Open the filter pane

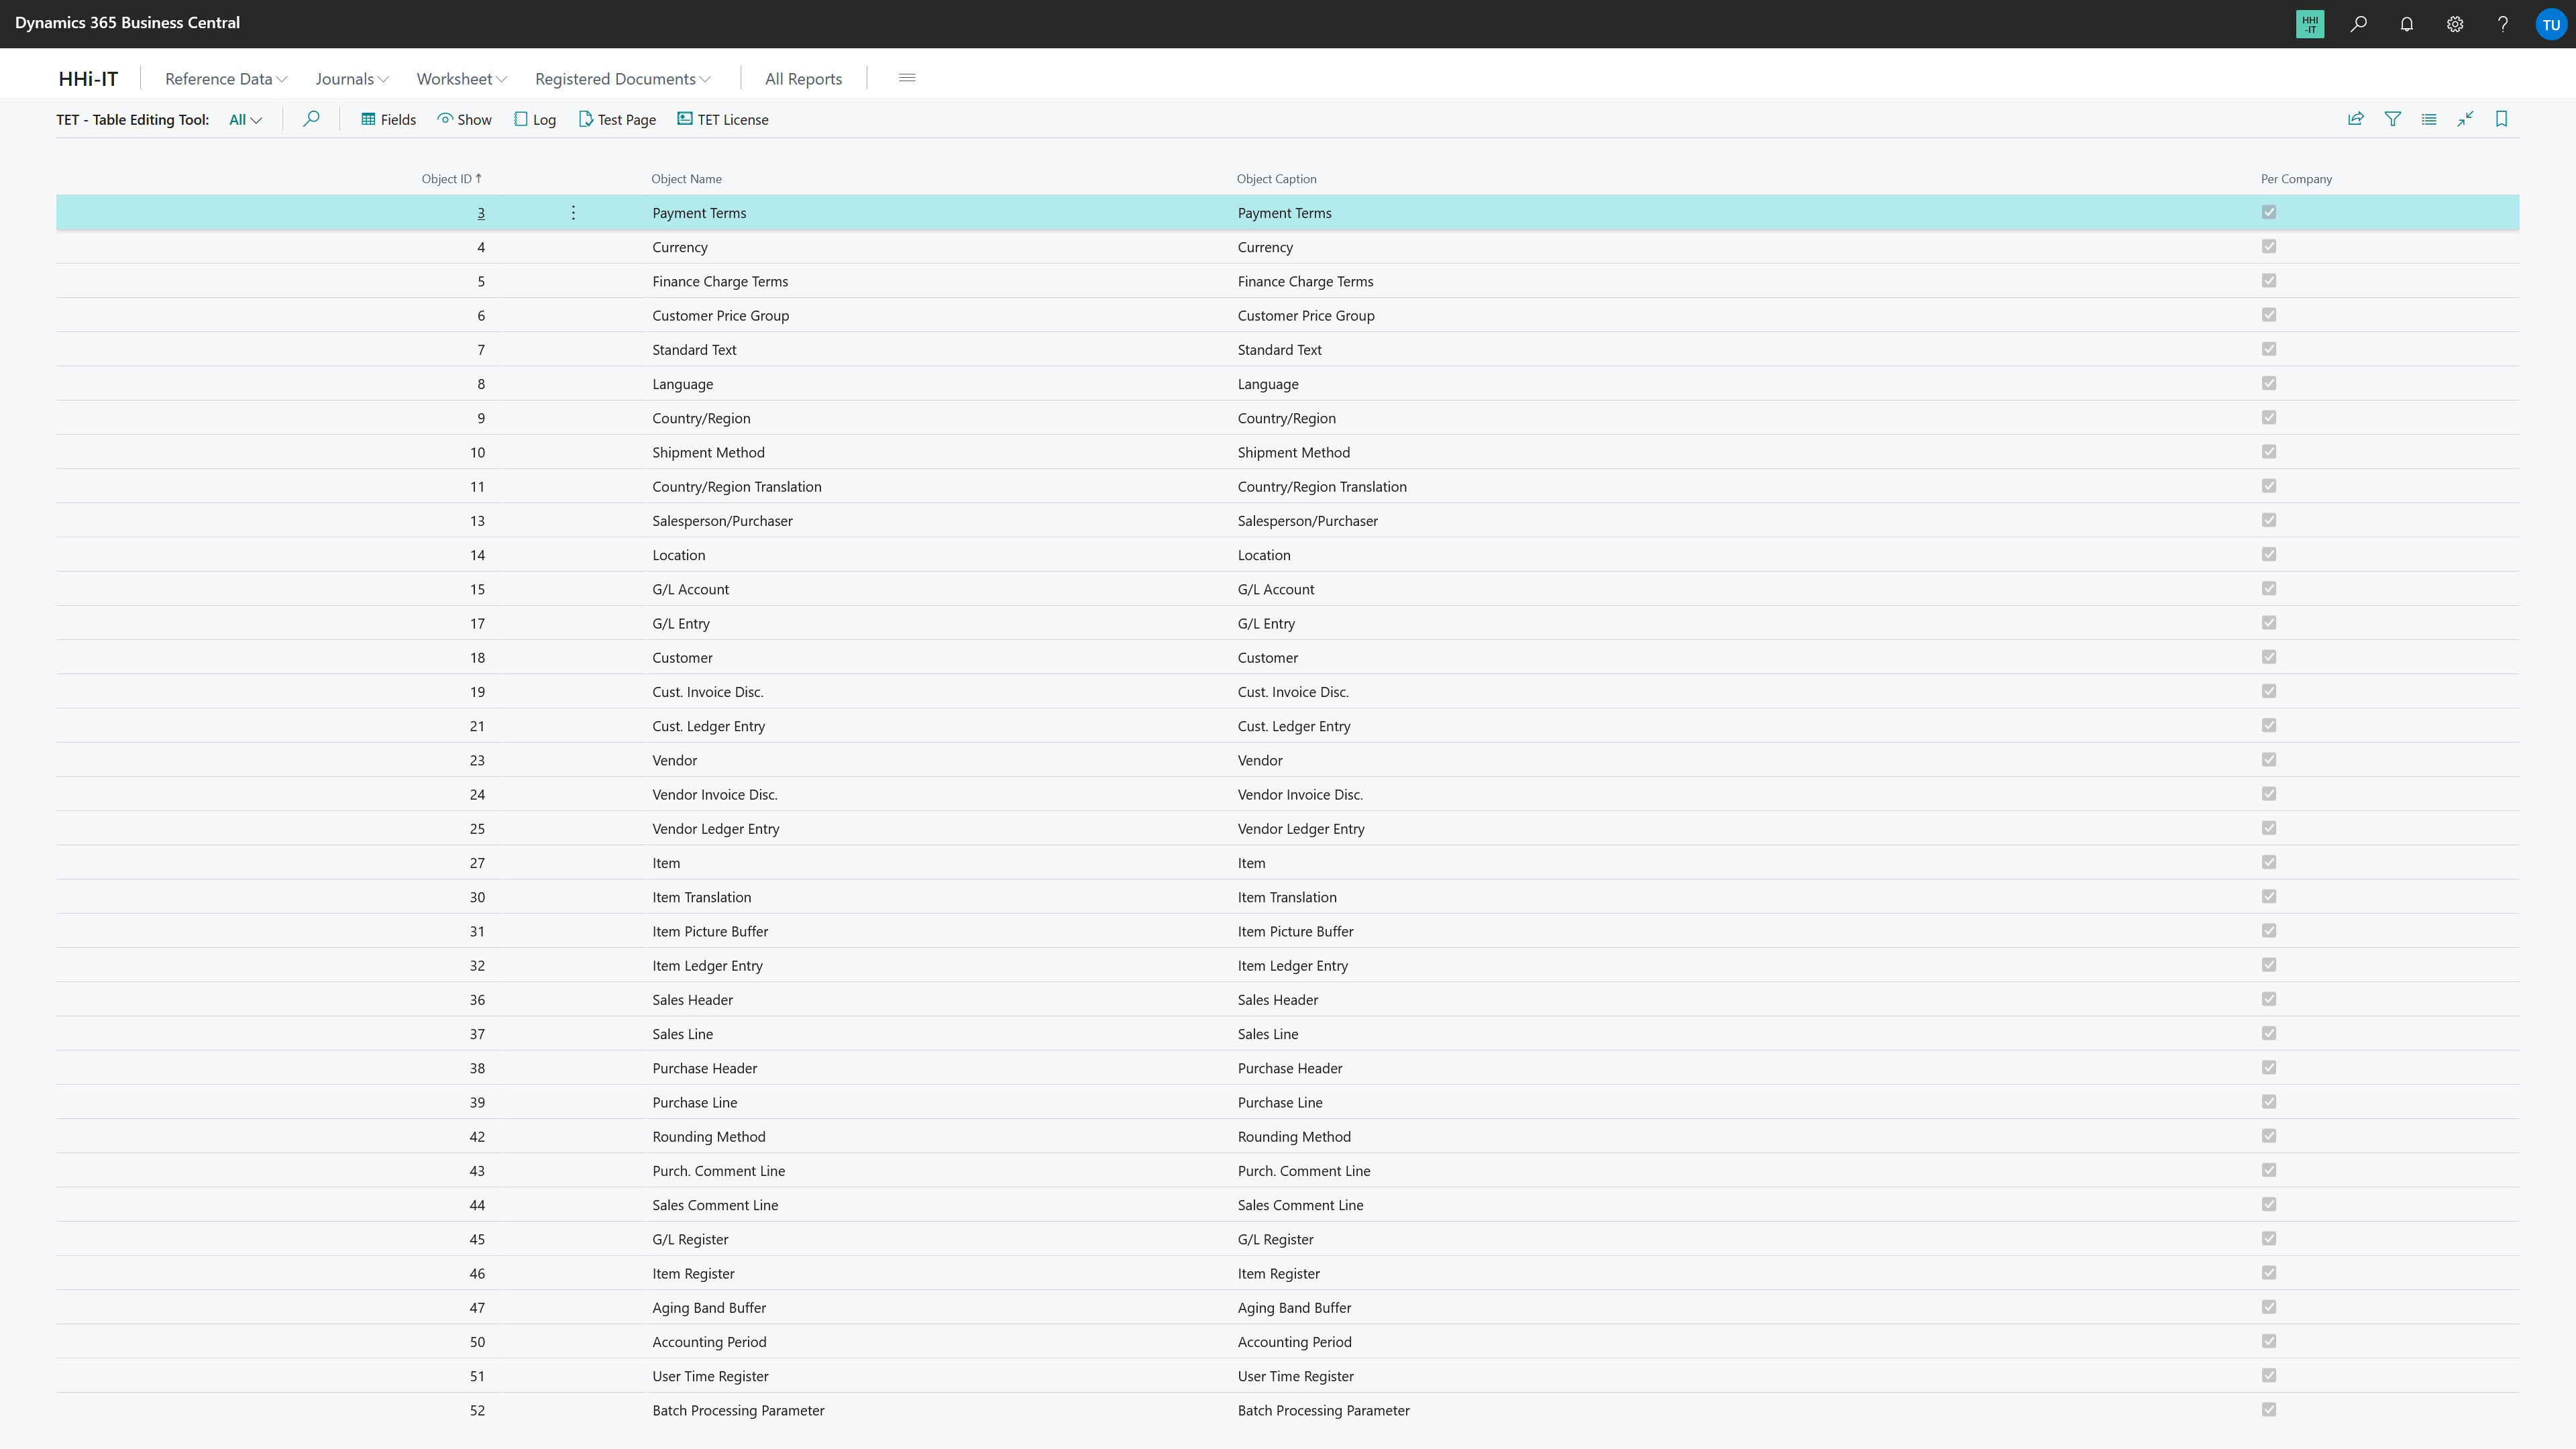click(x=2392, y=119)
